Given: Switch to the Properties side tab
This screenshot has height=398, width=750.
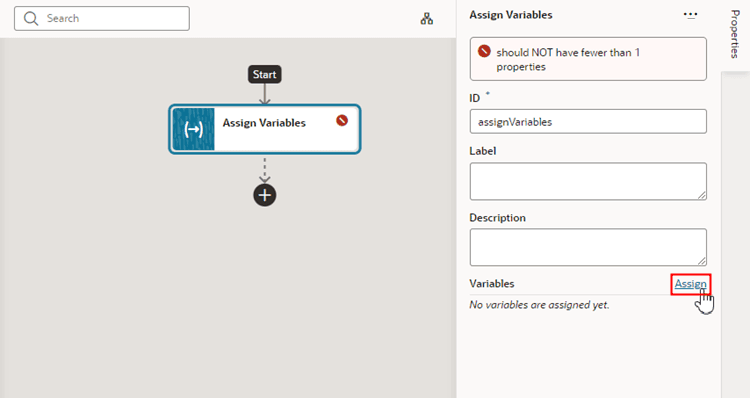Looking at the screenshot, I should (735, 35).
